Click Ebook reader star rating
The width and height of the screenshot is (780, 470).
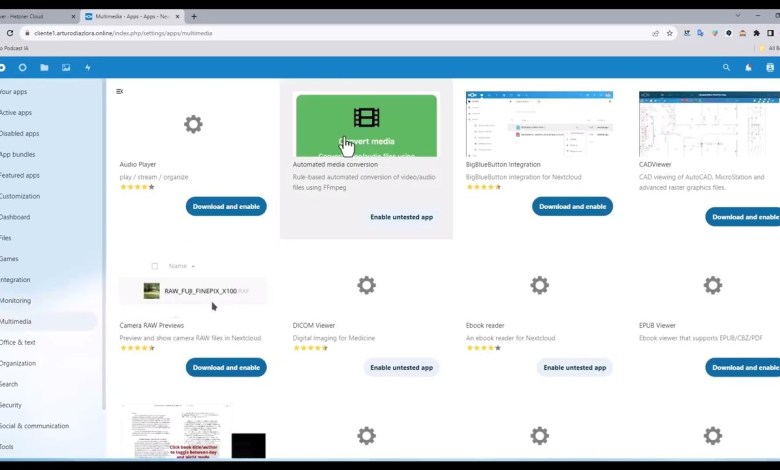pos(484,348)
